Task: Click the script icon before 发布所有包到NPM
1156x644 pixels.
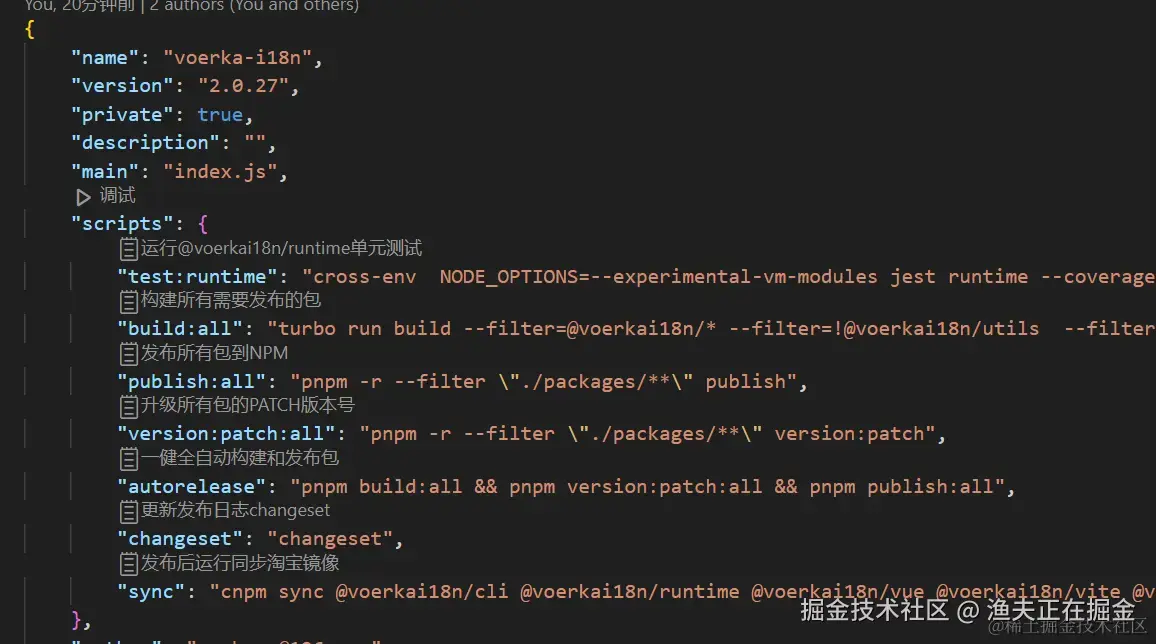Action: coord(128,353)
